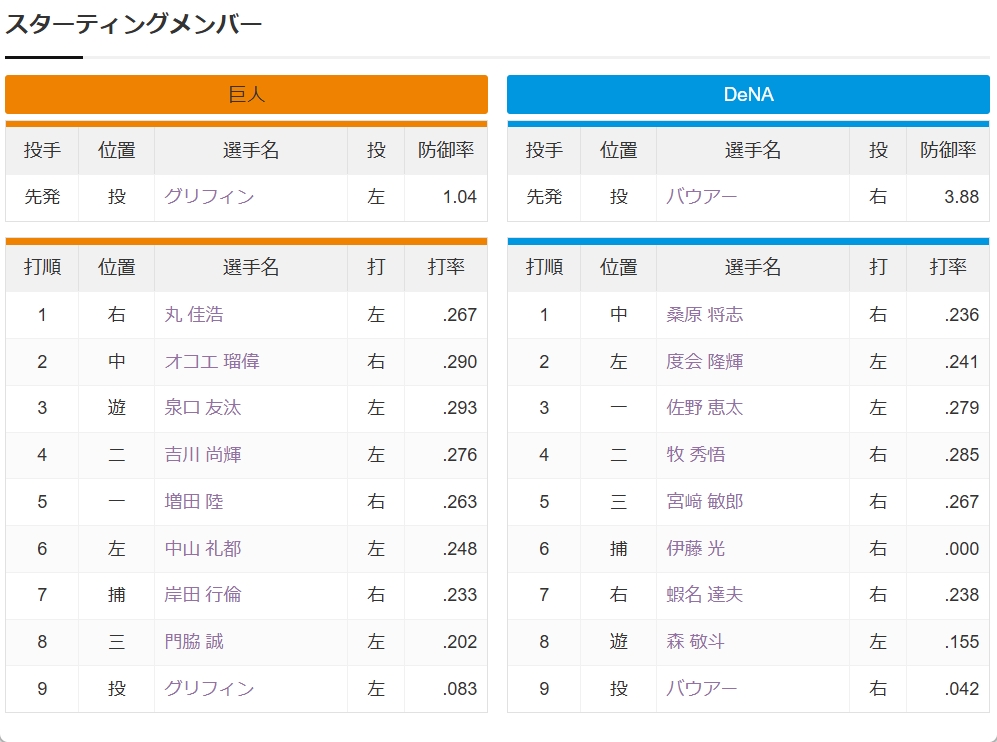Select batting average .267 for 丸 佳浩
The height and width of the screenshot is (742, 997).
(x=460, y=315)
